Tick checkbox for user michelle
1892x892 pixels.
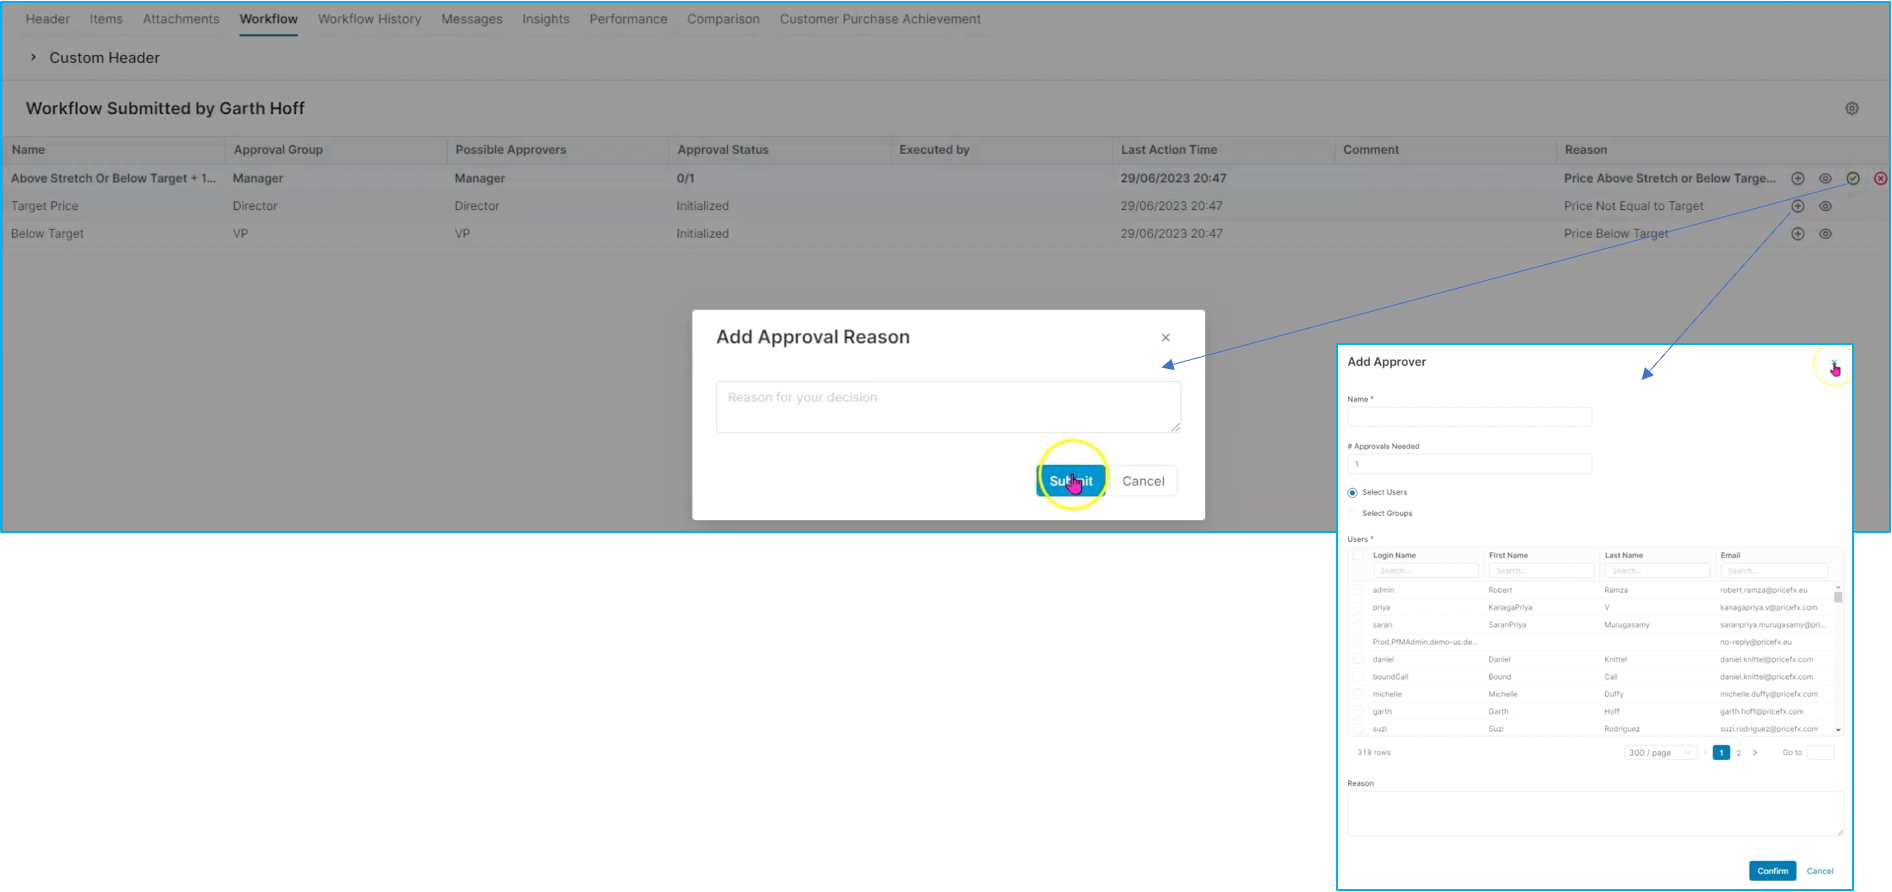(1358, 694)
